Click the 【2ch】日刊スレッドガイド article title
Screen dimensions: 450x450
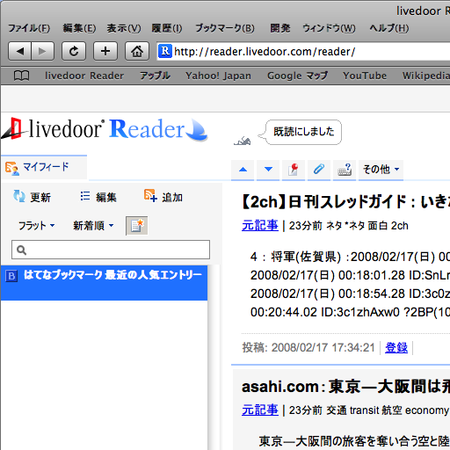point(345,202)
